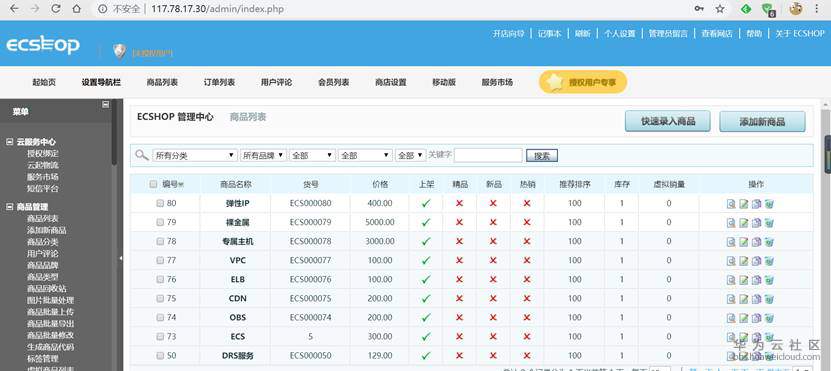Open the view icon for 弹性IP row
Viewport: 831px width, 371px height.
pos(731,204)
